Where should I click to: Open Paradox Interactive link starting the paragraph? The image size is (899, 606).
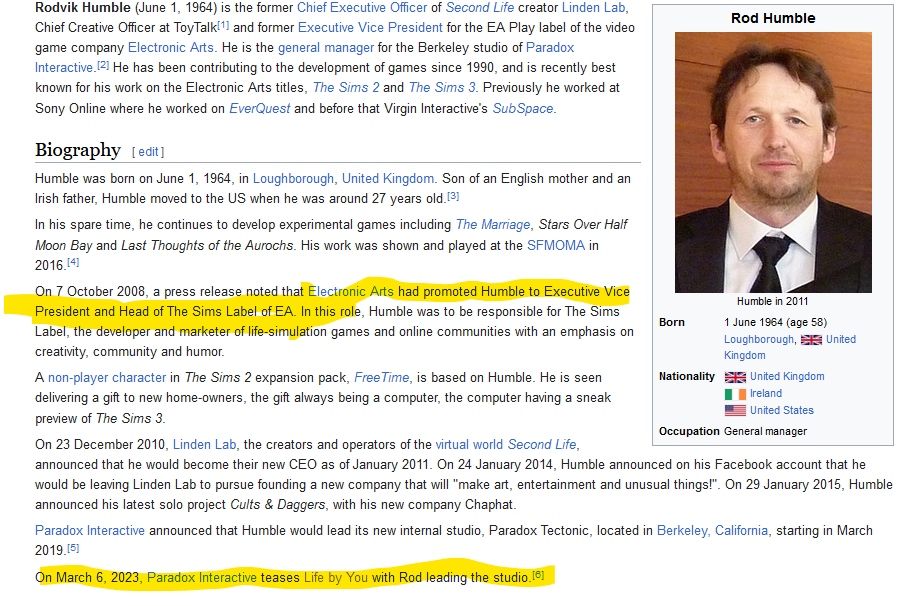coord(89,530)
